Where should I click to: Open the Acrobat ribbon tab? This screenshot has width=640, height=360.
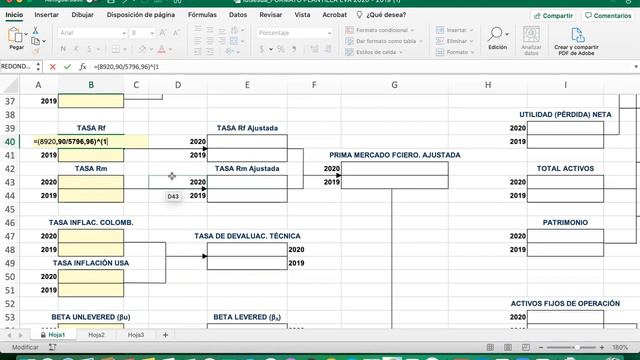click(x=334, y=15)
